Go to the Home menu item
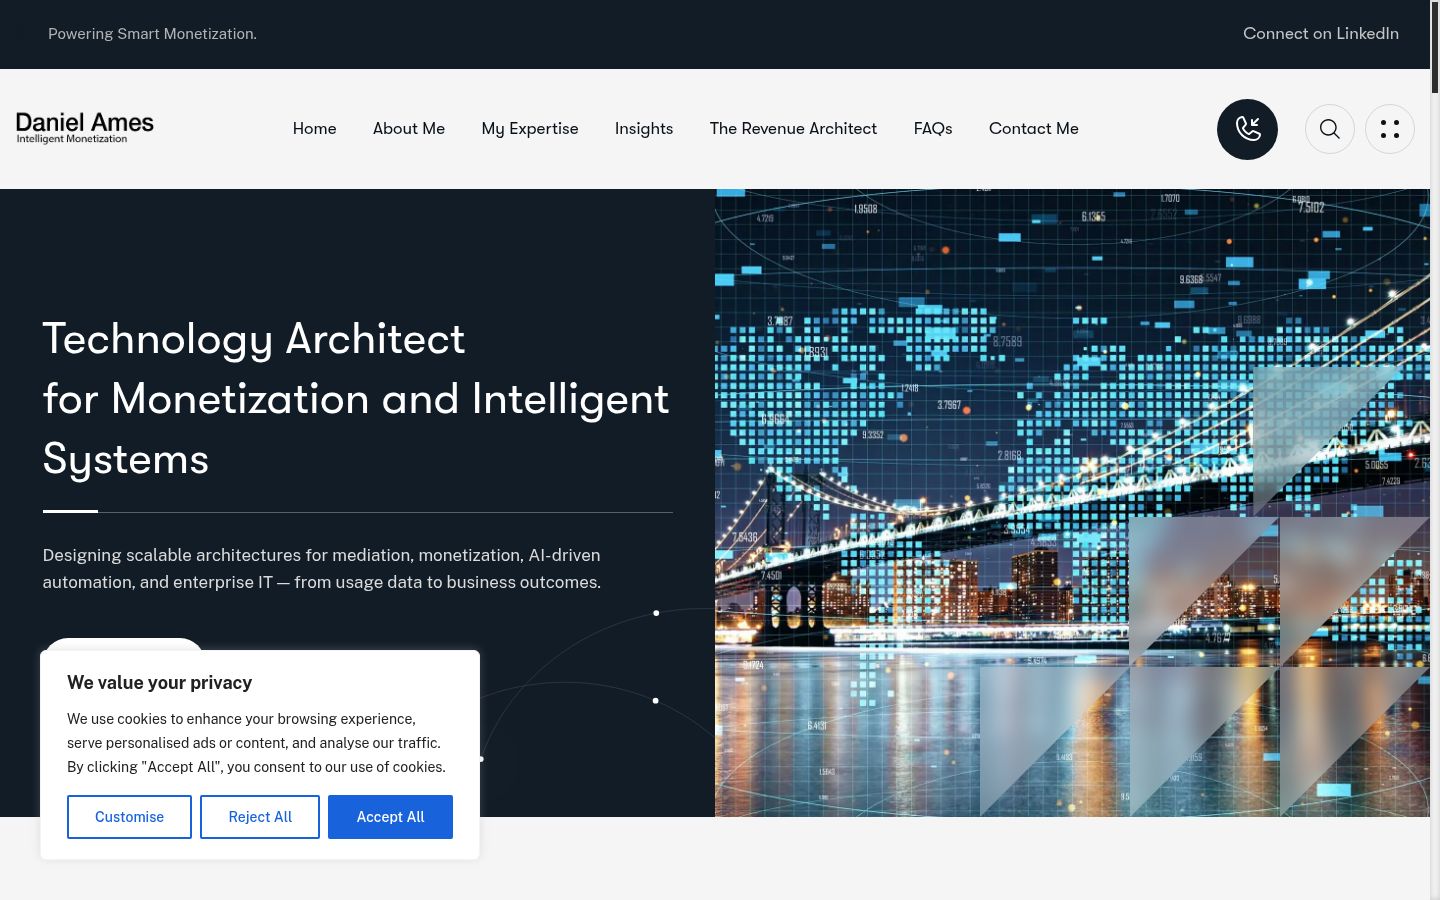1440x900 pixels. 315,128
